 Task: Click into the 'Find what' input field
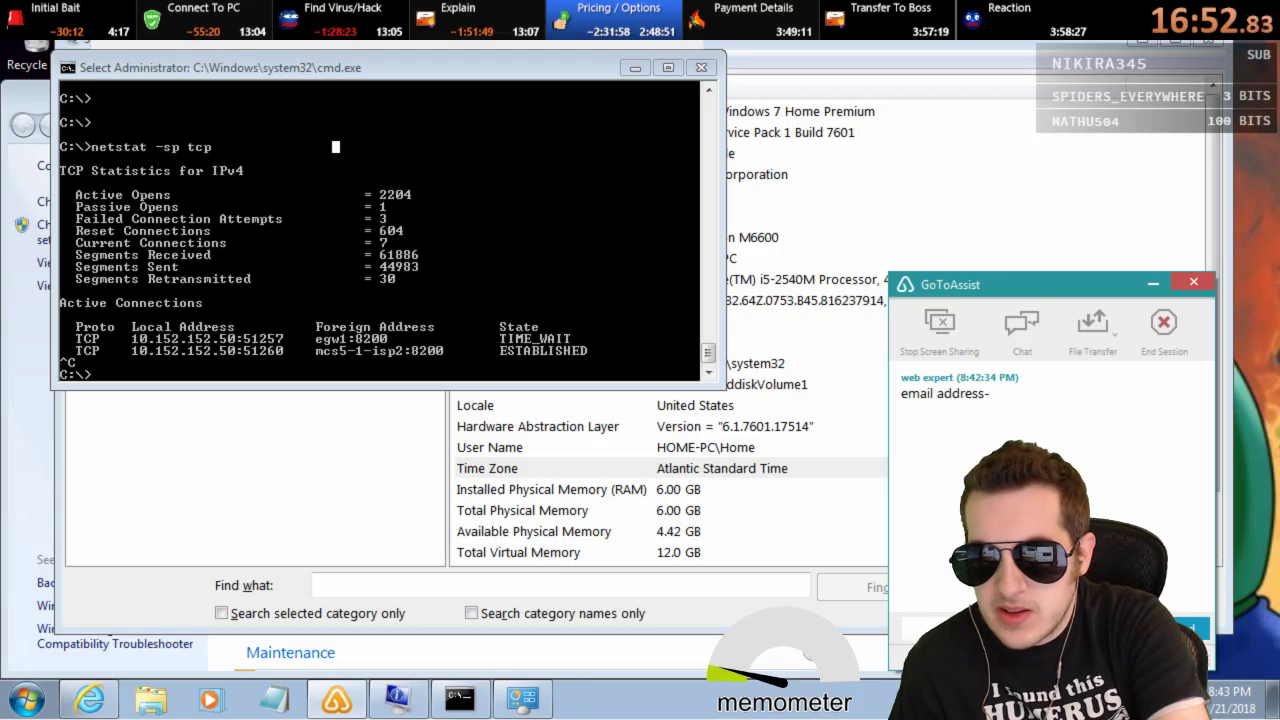[560, 586]
